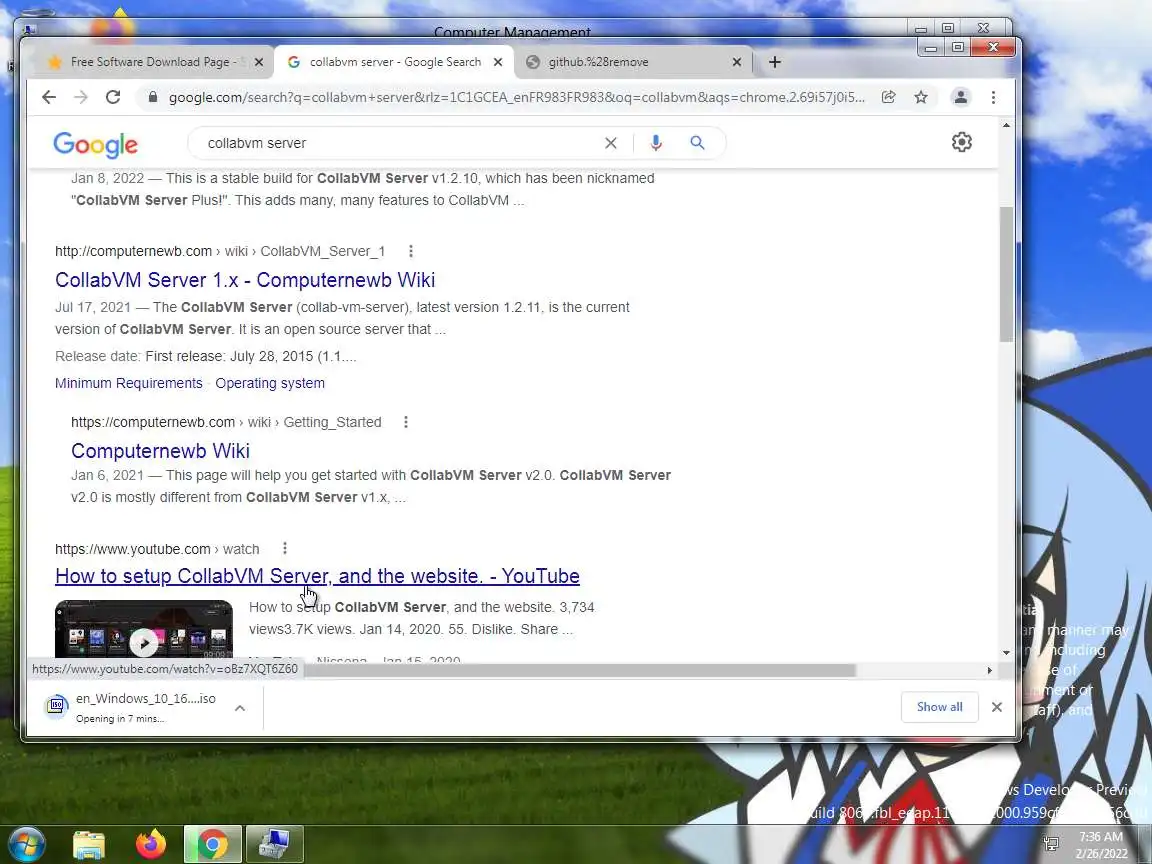Go to Google home via logo
1152x864 pixels.
(x=96, y=145)
